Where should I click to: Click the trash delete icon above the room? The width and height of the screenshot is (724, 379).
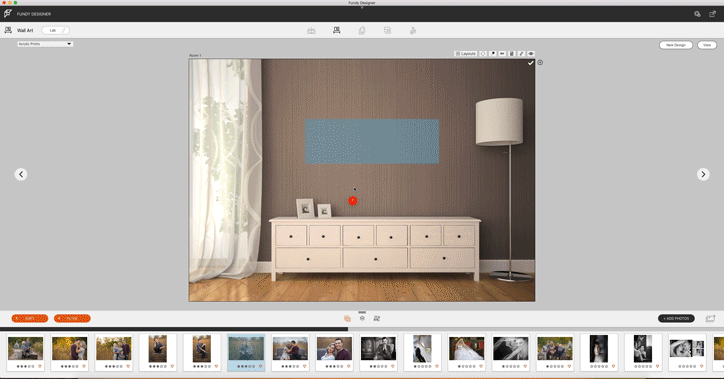[x=512, y=54]
